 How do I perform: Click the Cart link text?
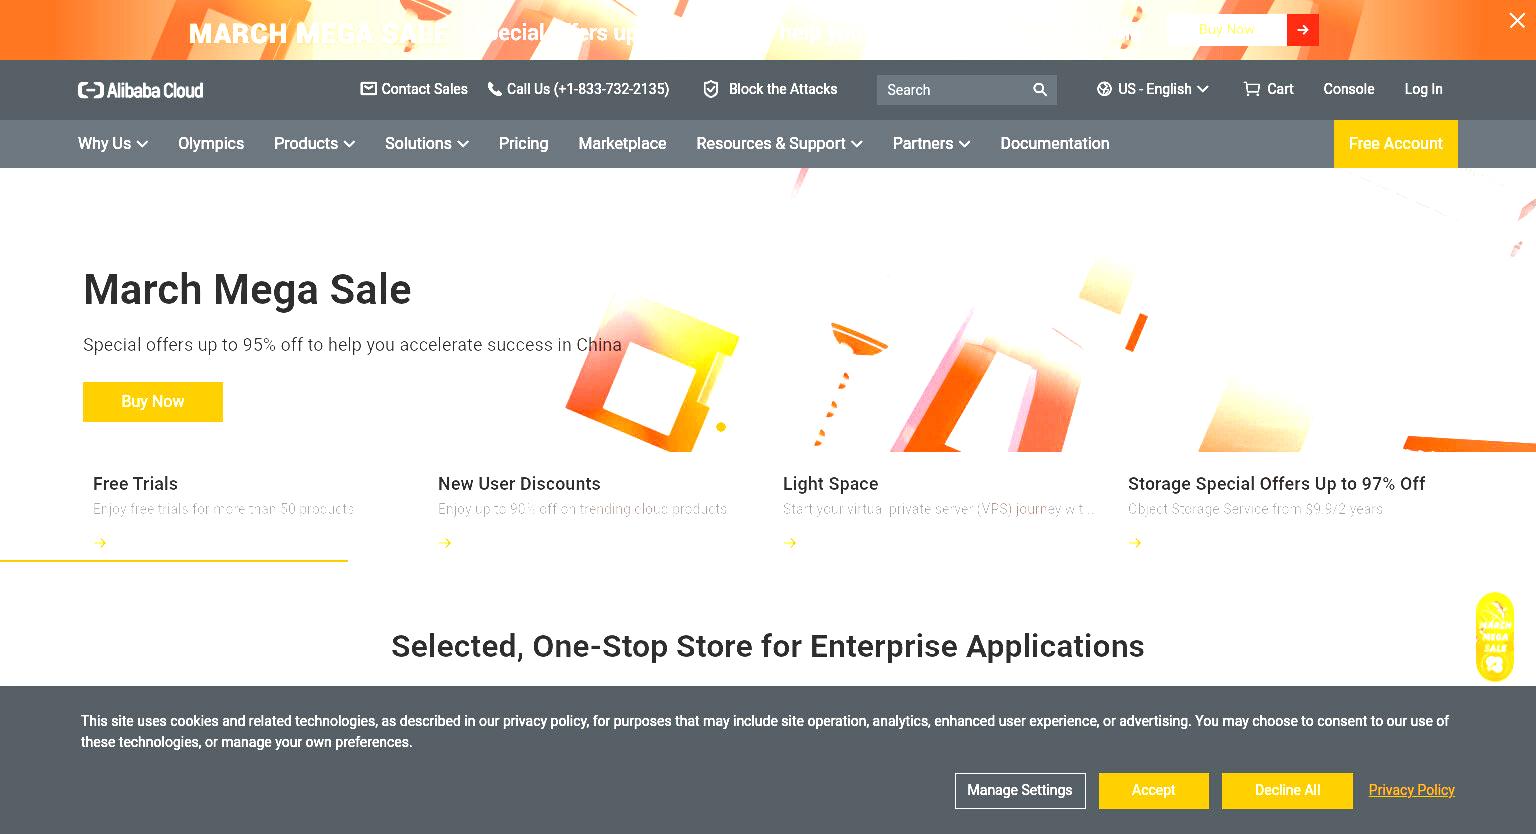(1280, 89)
